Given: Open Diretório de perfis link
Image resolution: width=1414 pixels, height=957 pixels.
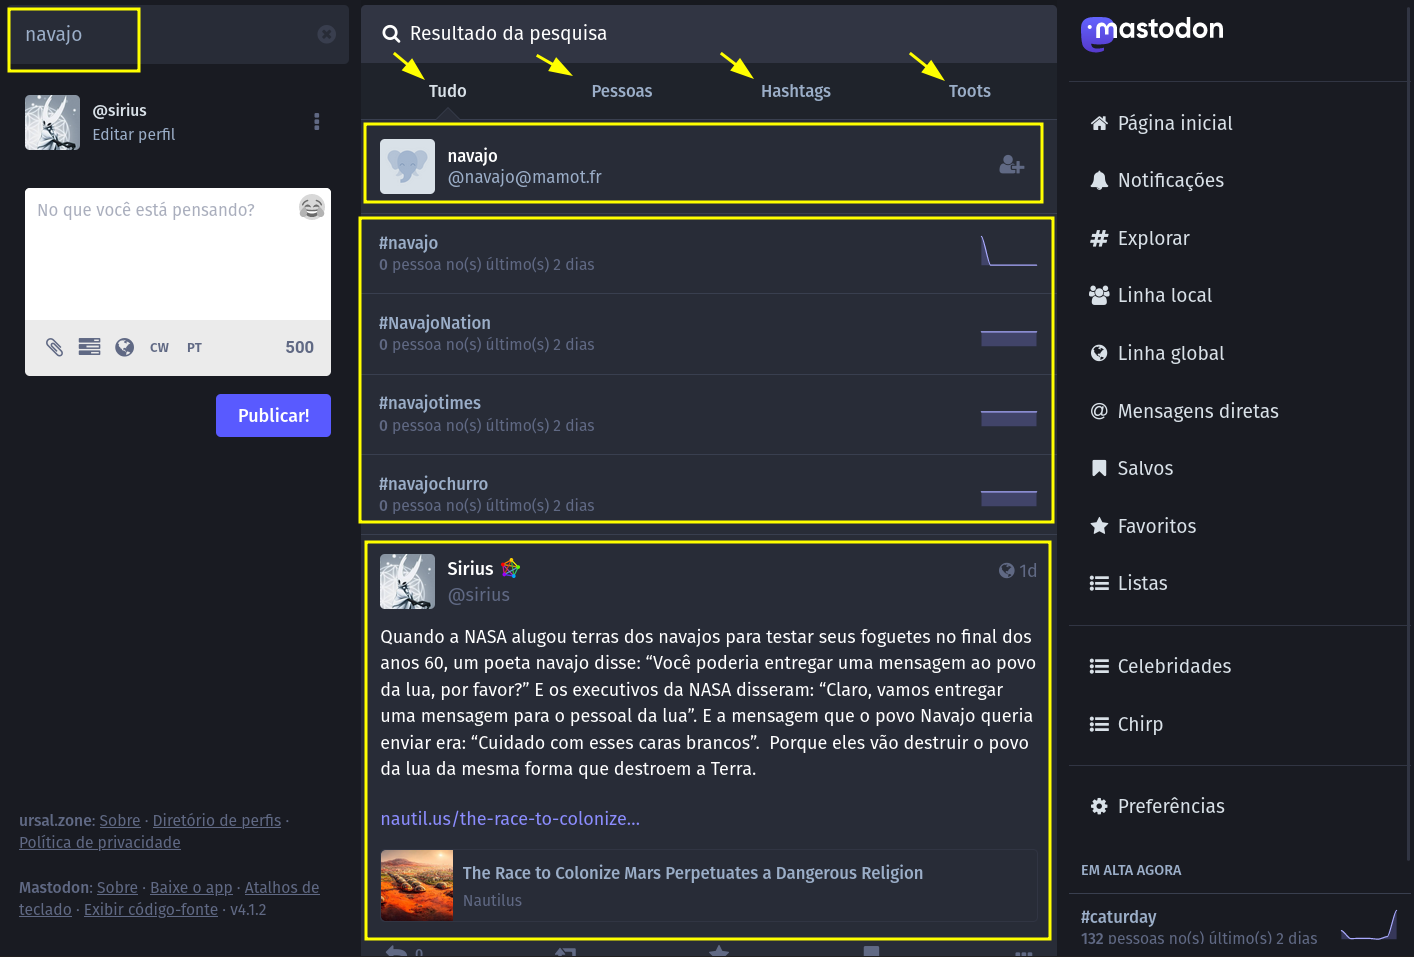Looking at the screenshot, I should 217,821.
